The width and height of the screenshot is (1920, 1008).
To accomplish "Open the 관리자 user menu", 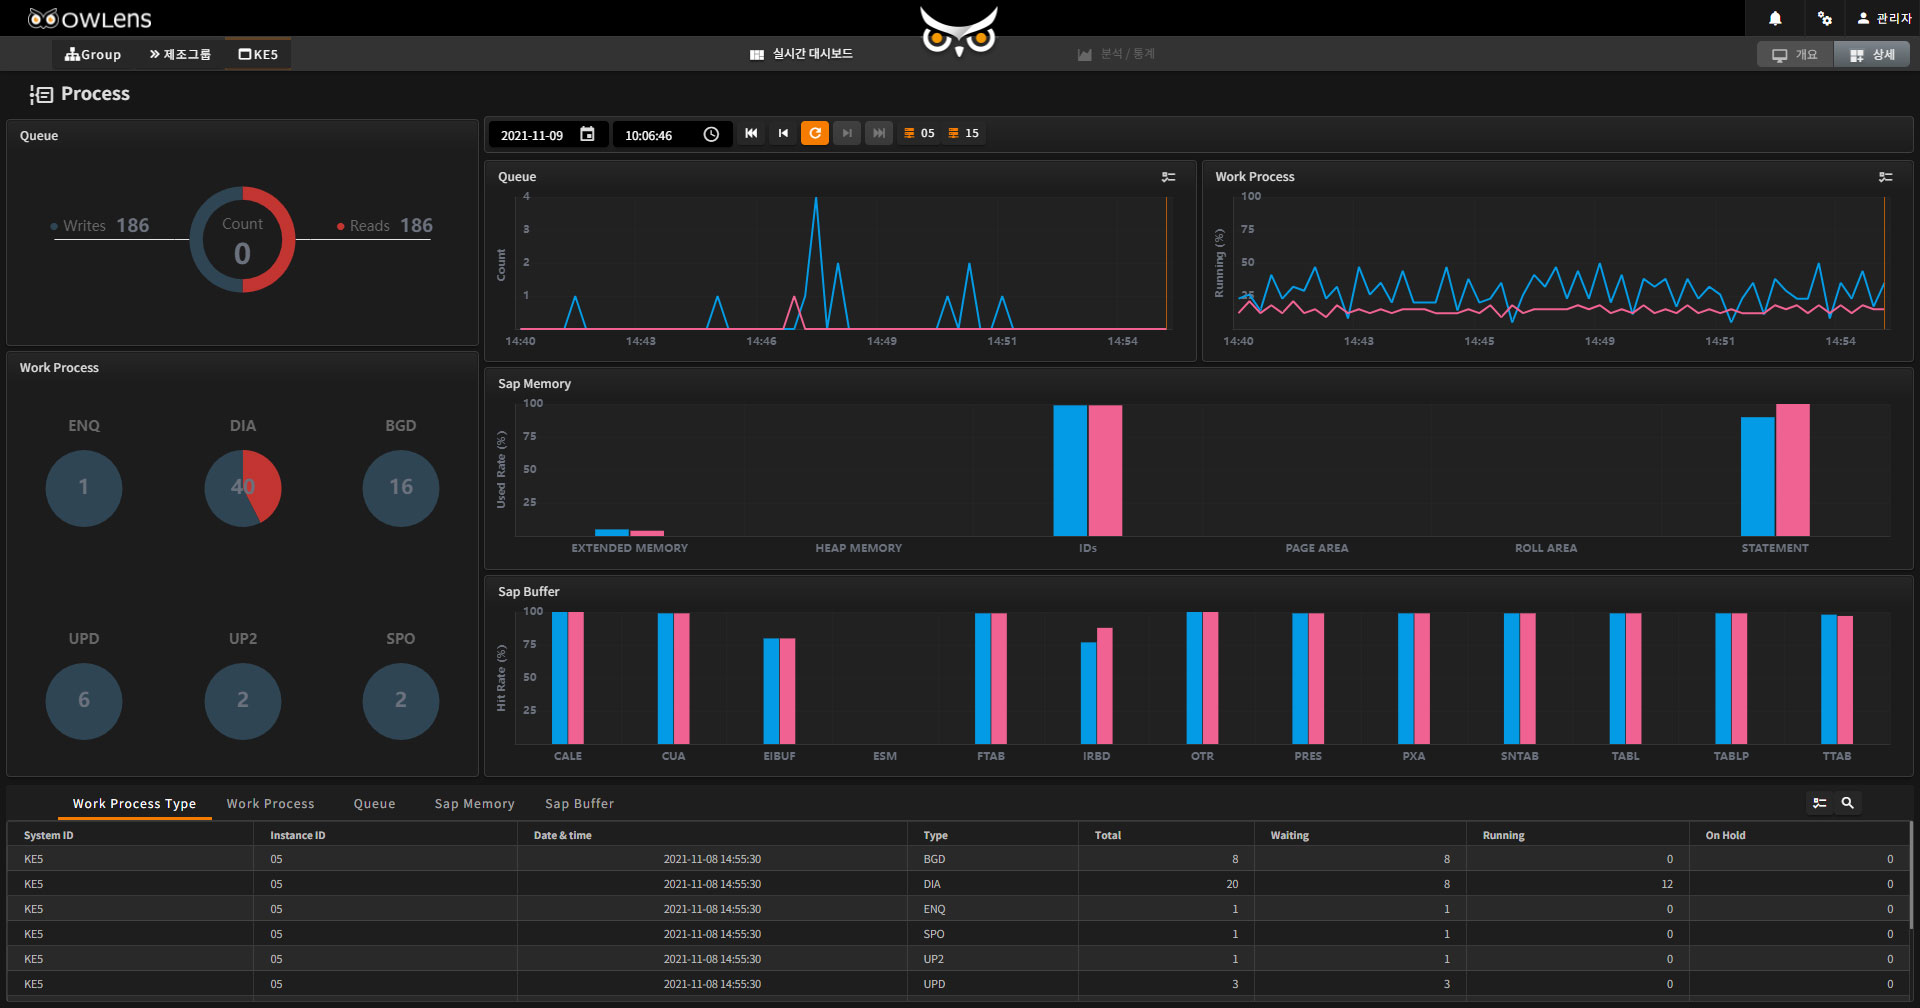I will coord(1884,18).
